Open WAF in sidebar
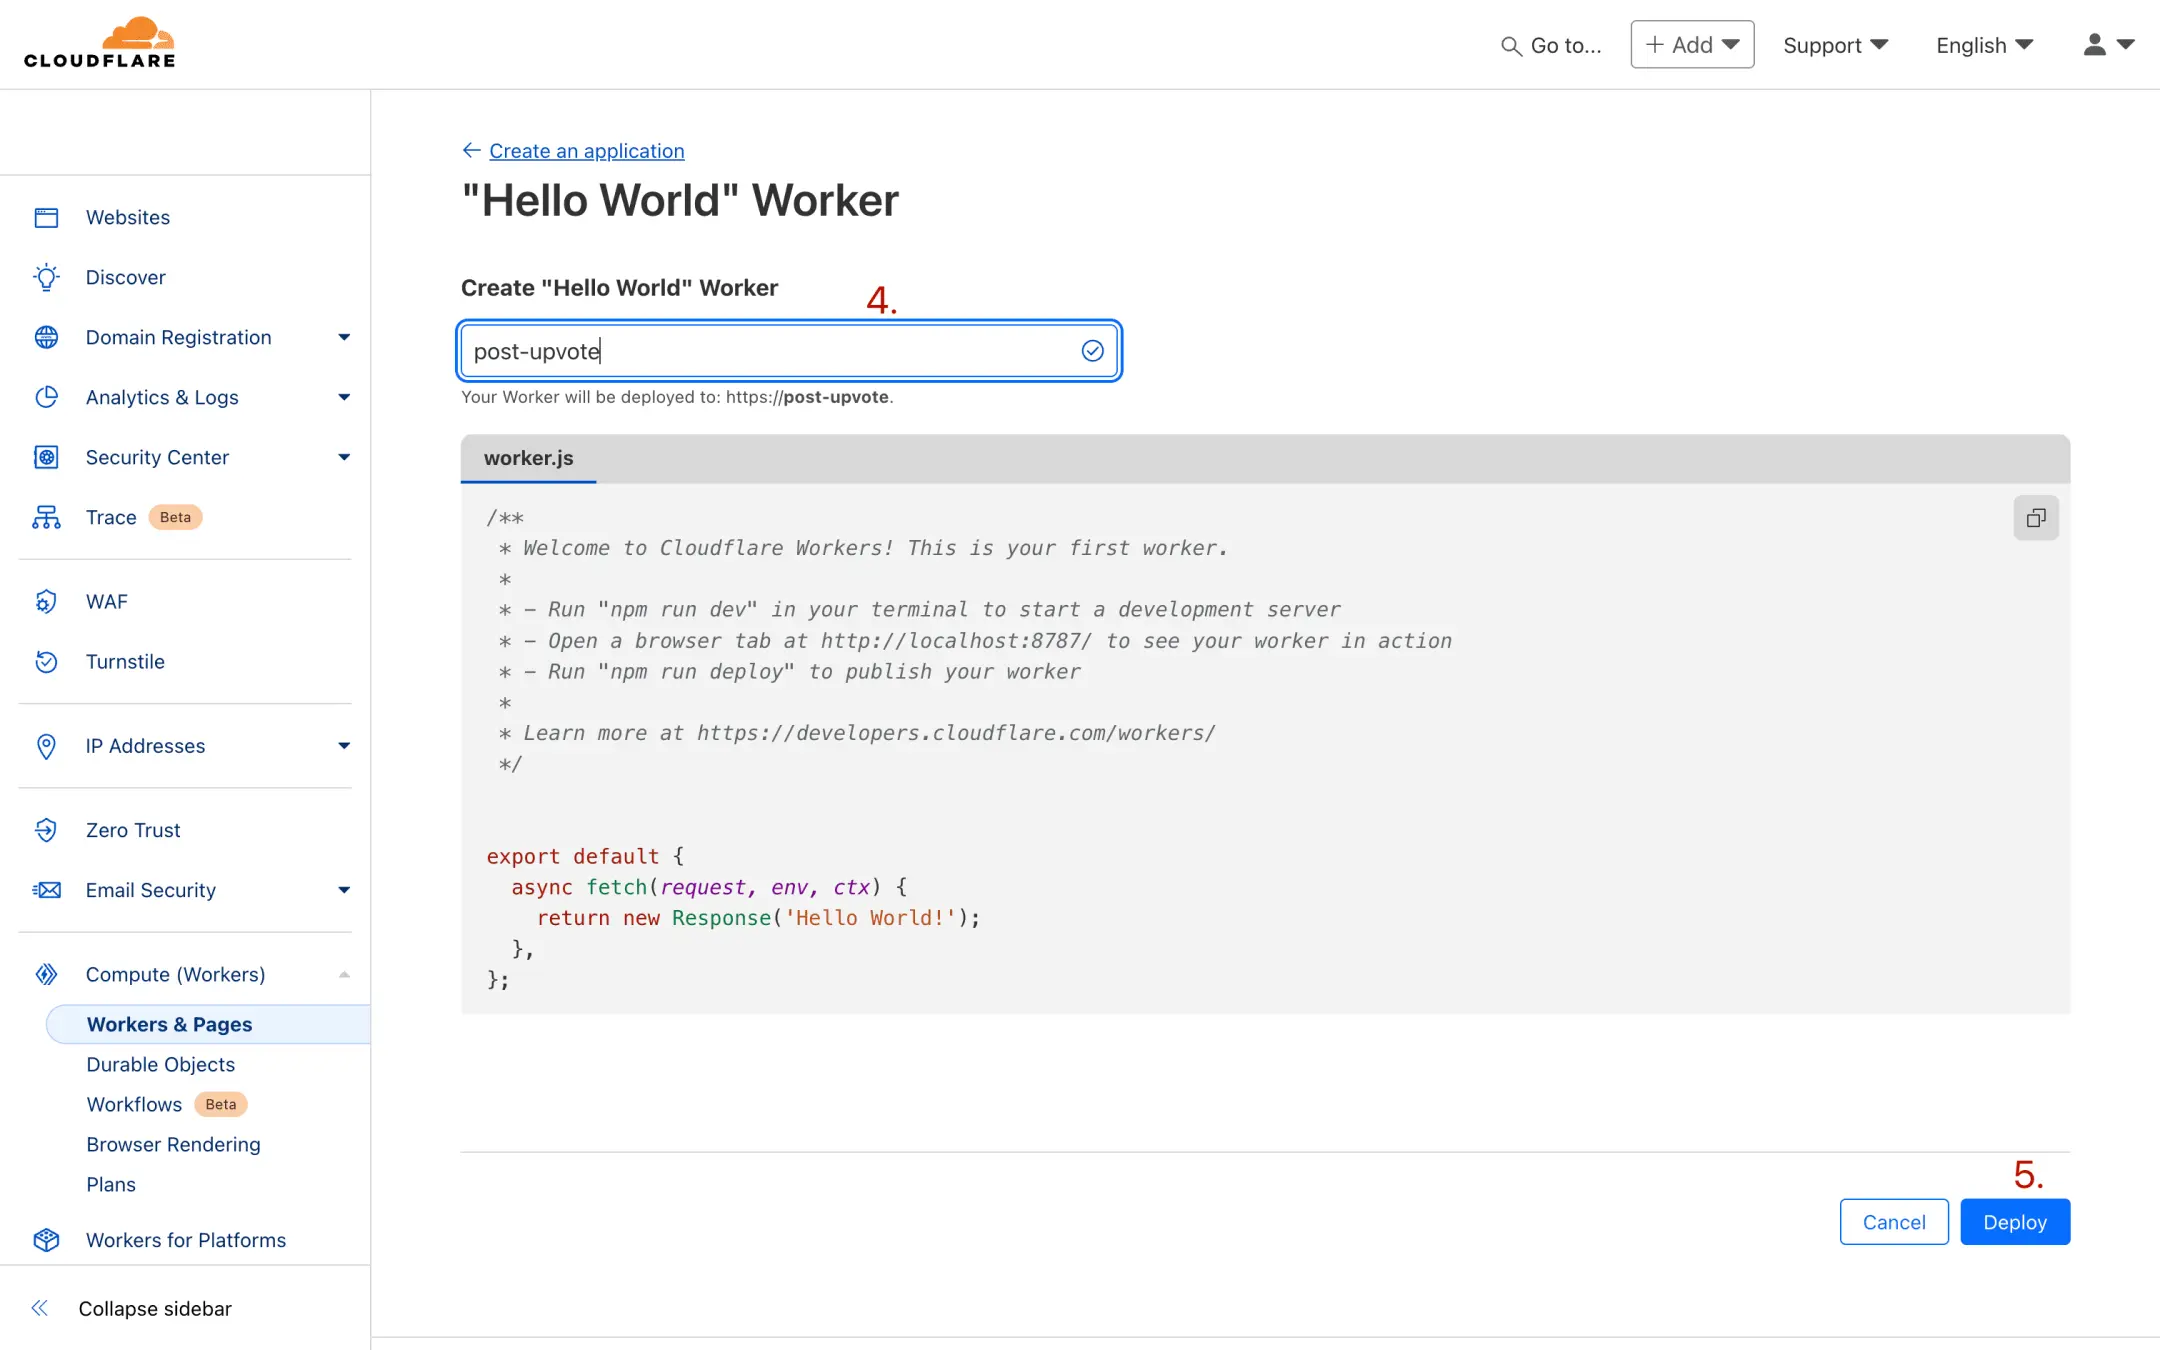 [107, 601]
